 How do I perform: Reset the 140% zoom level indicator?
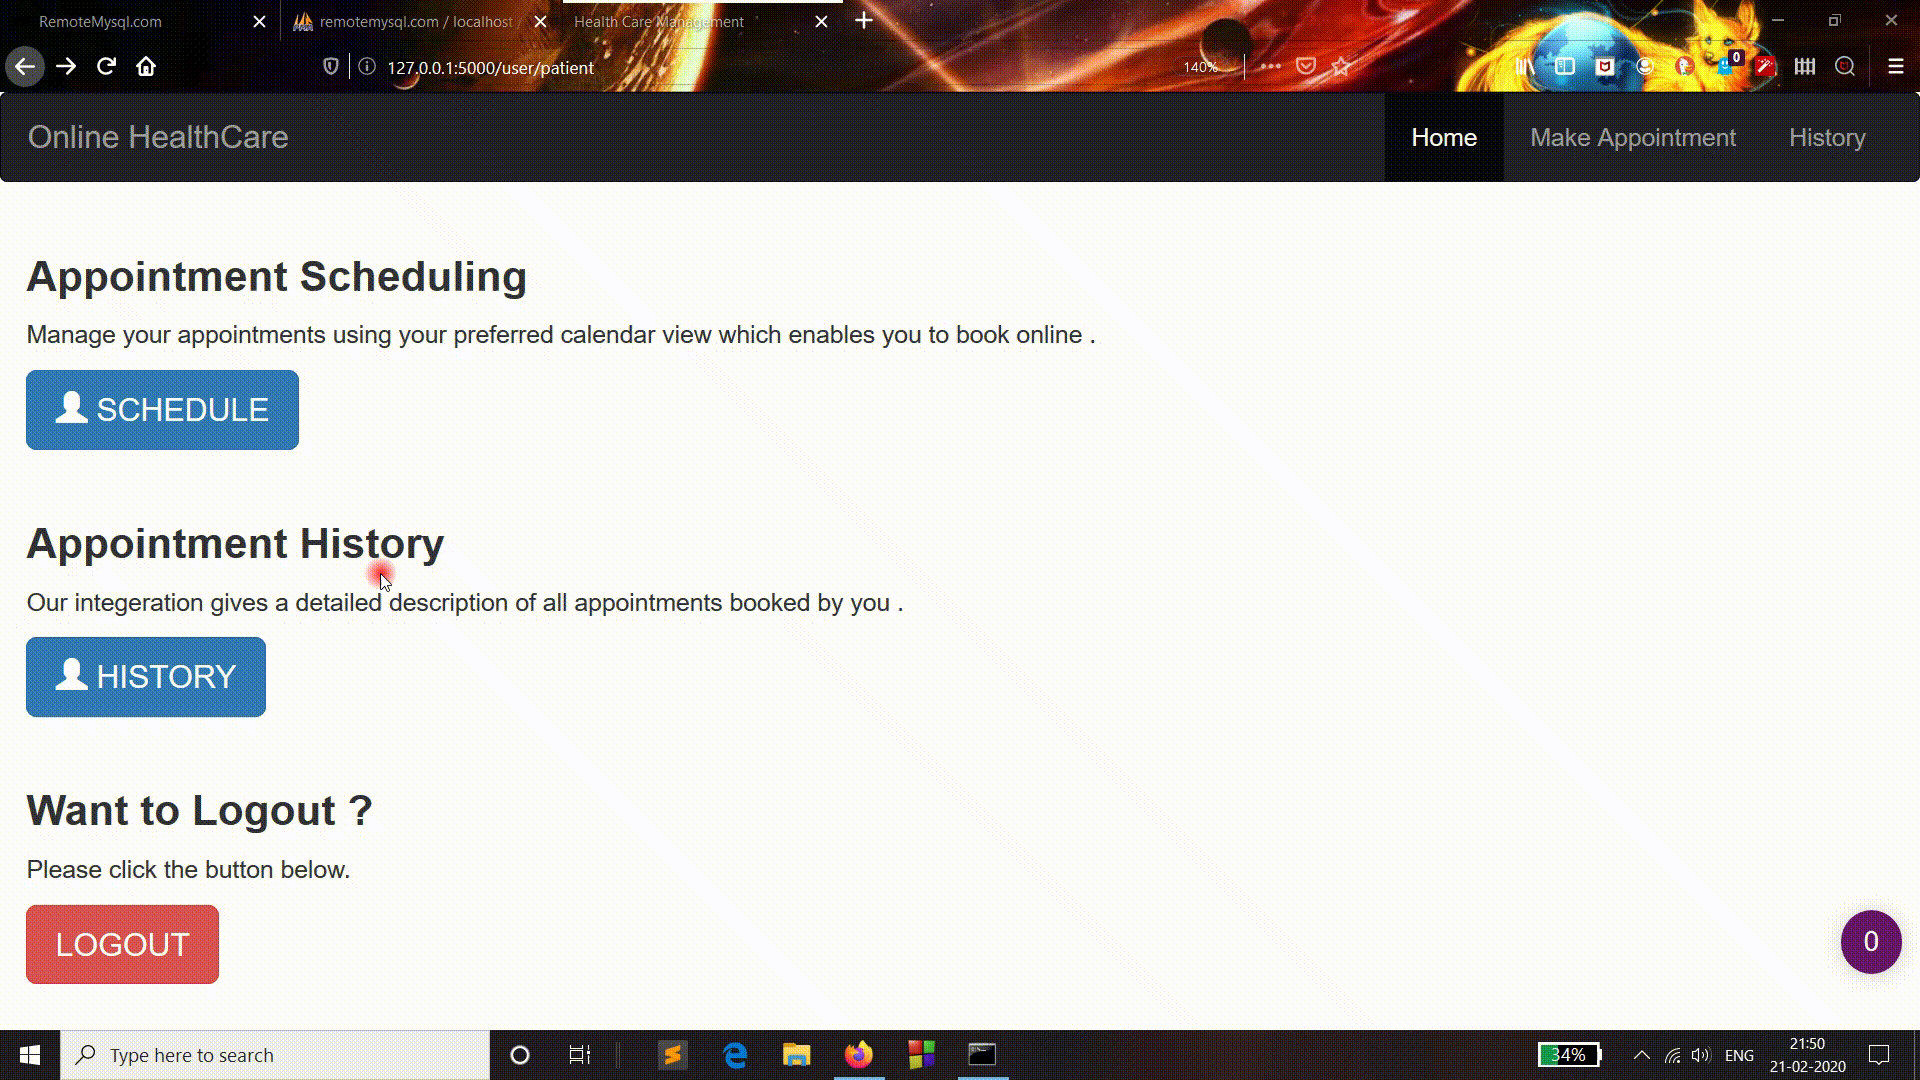1200,67
